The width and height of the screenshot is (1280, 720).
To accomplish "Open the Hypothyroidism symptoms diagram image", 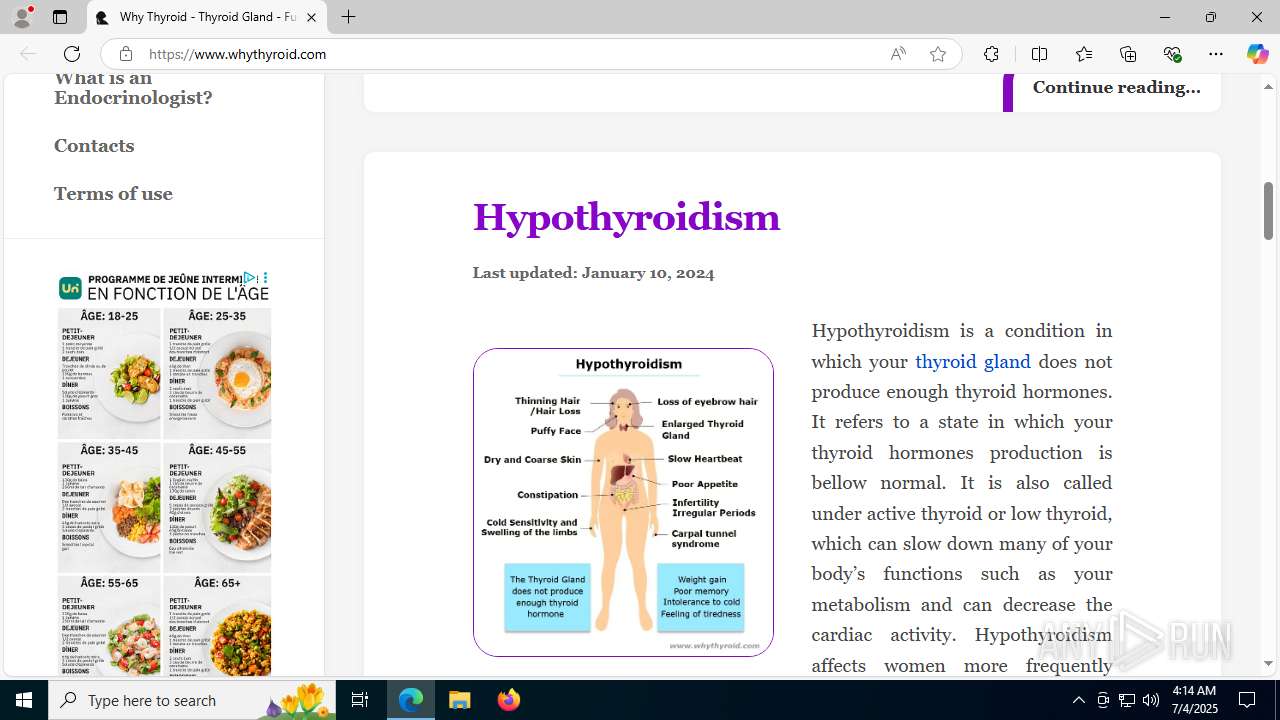I will tap(623, 502).
